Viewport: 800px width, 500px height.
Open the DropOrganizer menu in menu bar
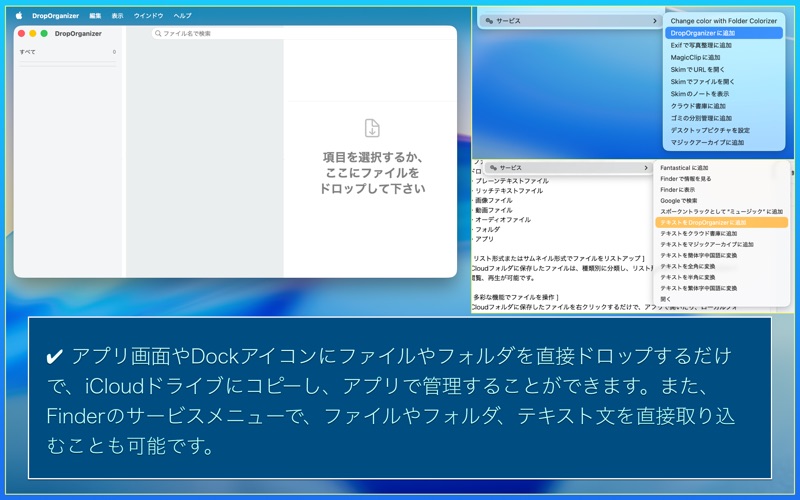(x=55, y=16)
